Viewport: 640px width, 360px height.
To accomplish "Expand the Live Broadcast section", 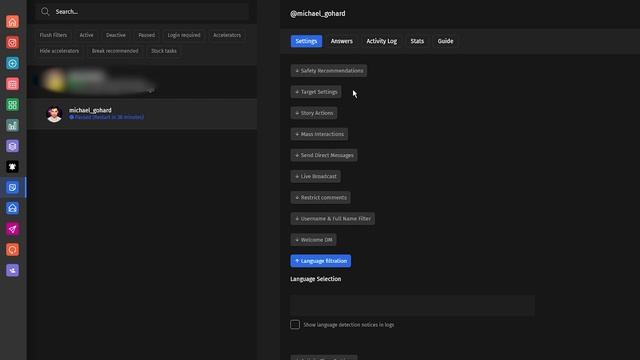I will click(316, 176).
